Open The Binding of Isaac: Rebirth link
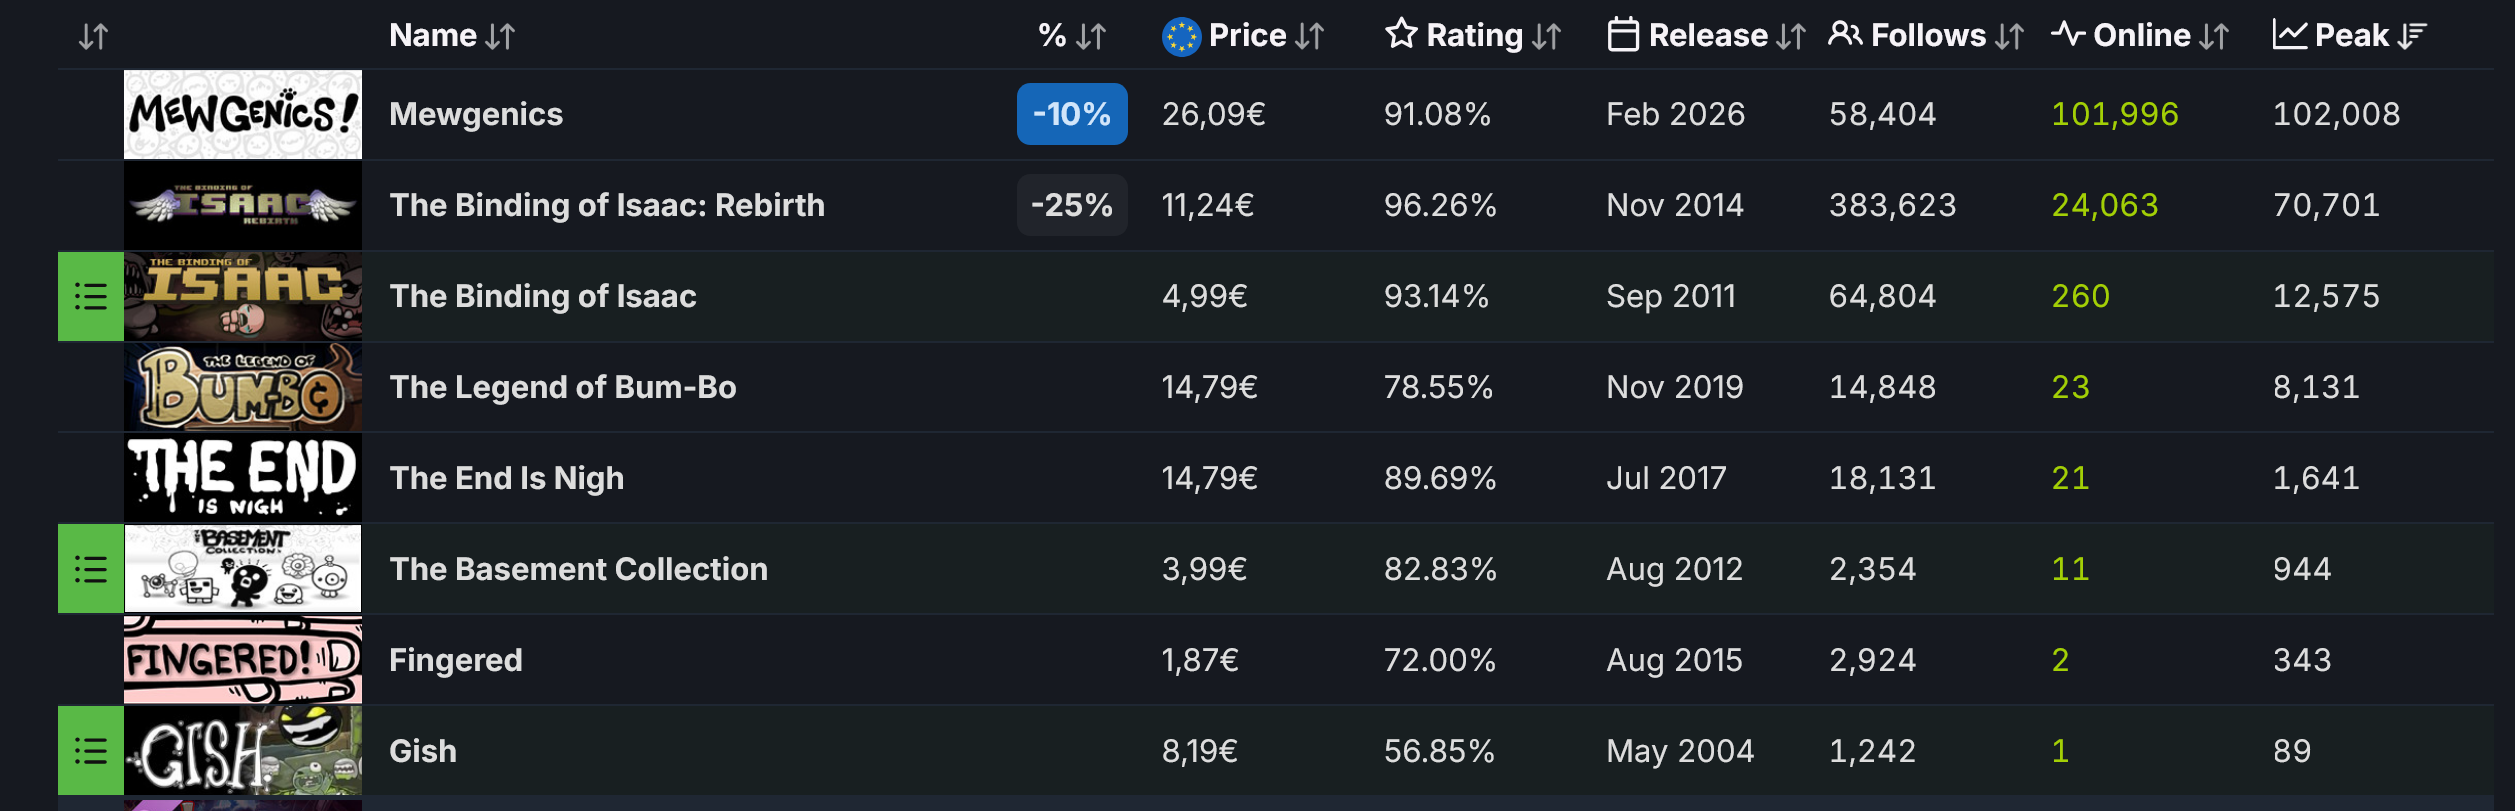The height and width of the screenshot is (811, 2515). point(607,206)
